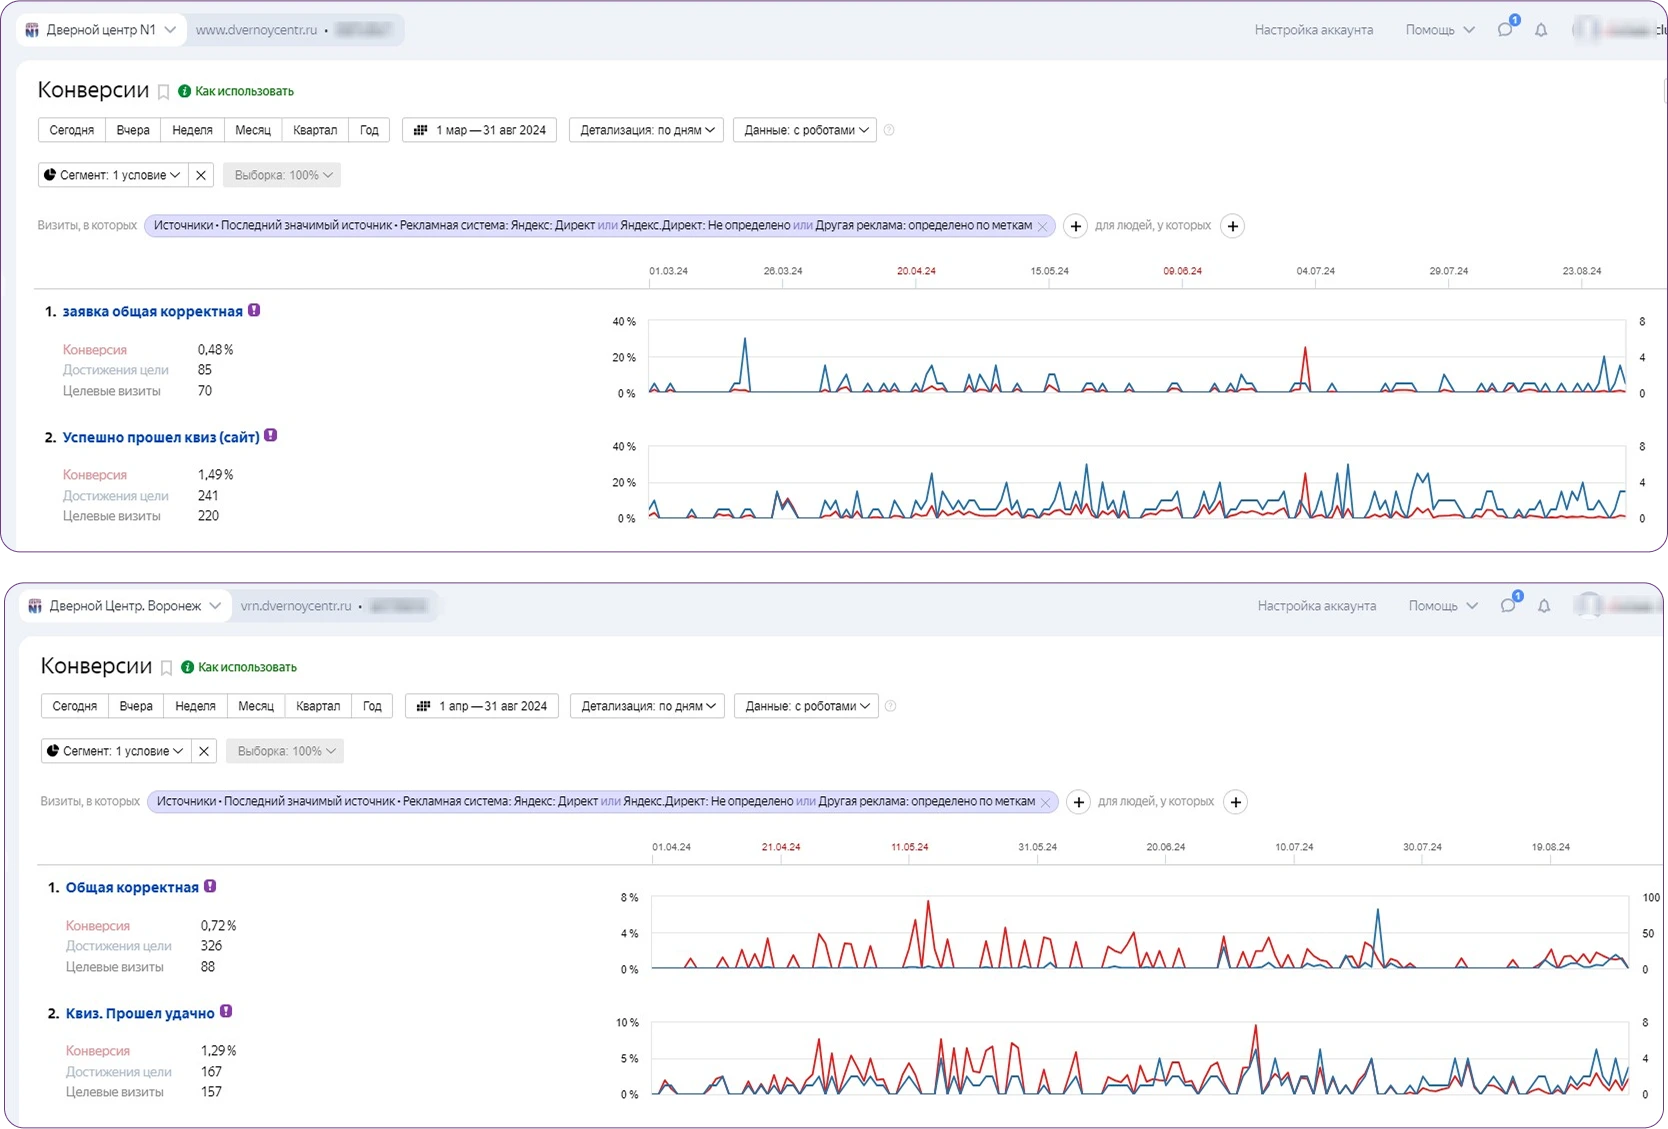Open the user avatar in Дверной Центр. Воронеж header
Screen dimensions: 1668x1129
1588,606
